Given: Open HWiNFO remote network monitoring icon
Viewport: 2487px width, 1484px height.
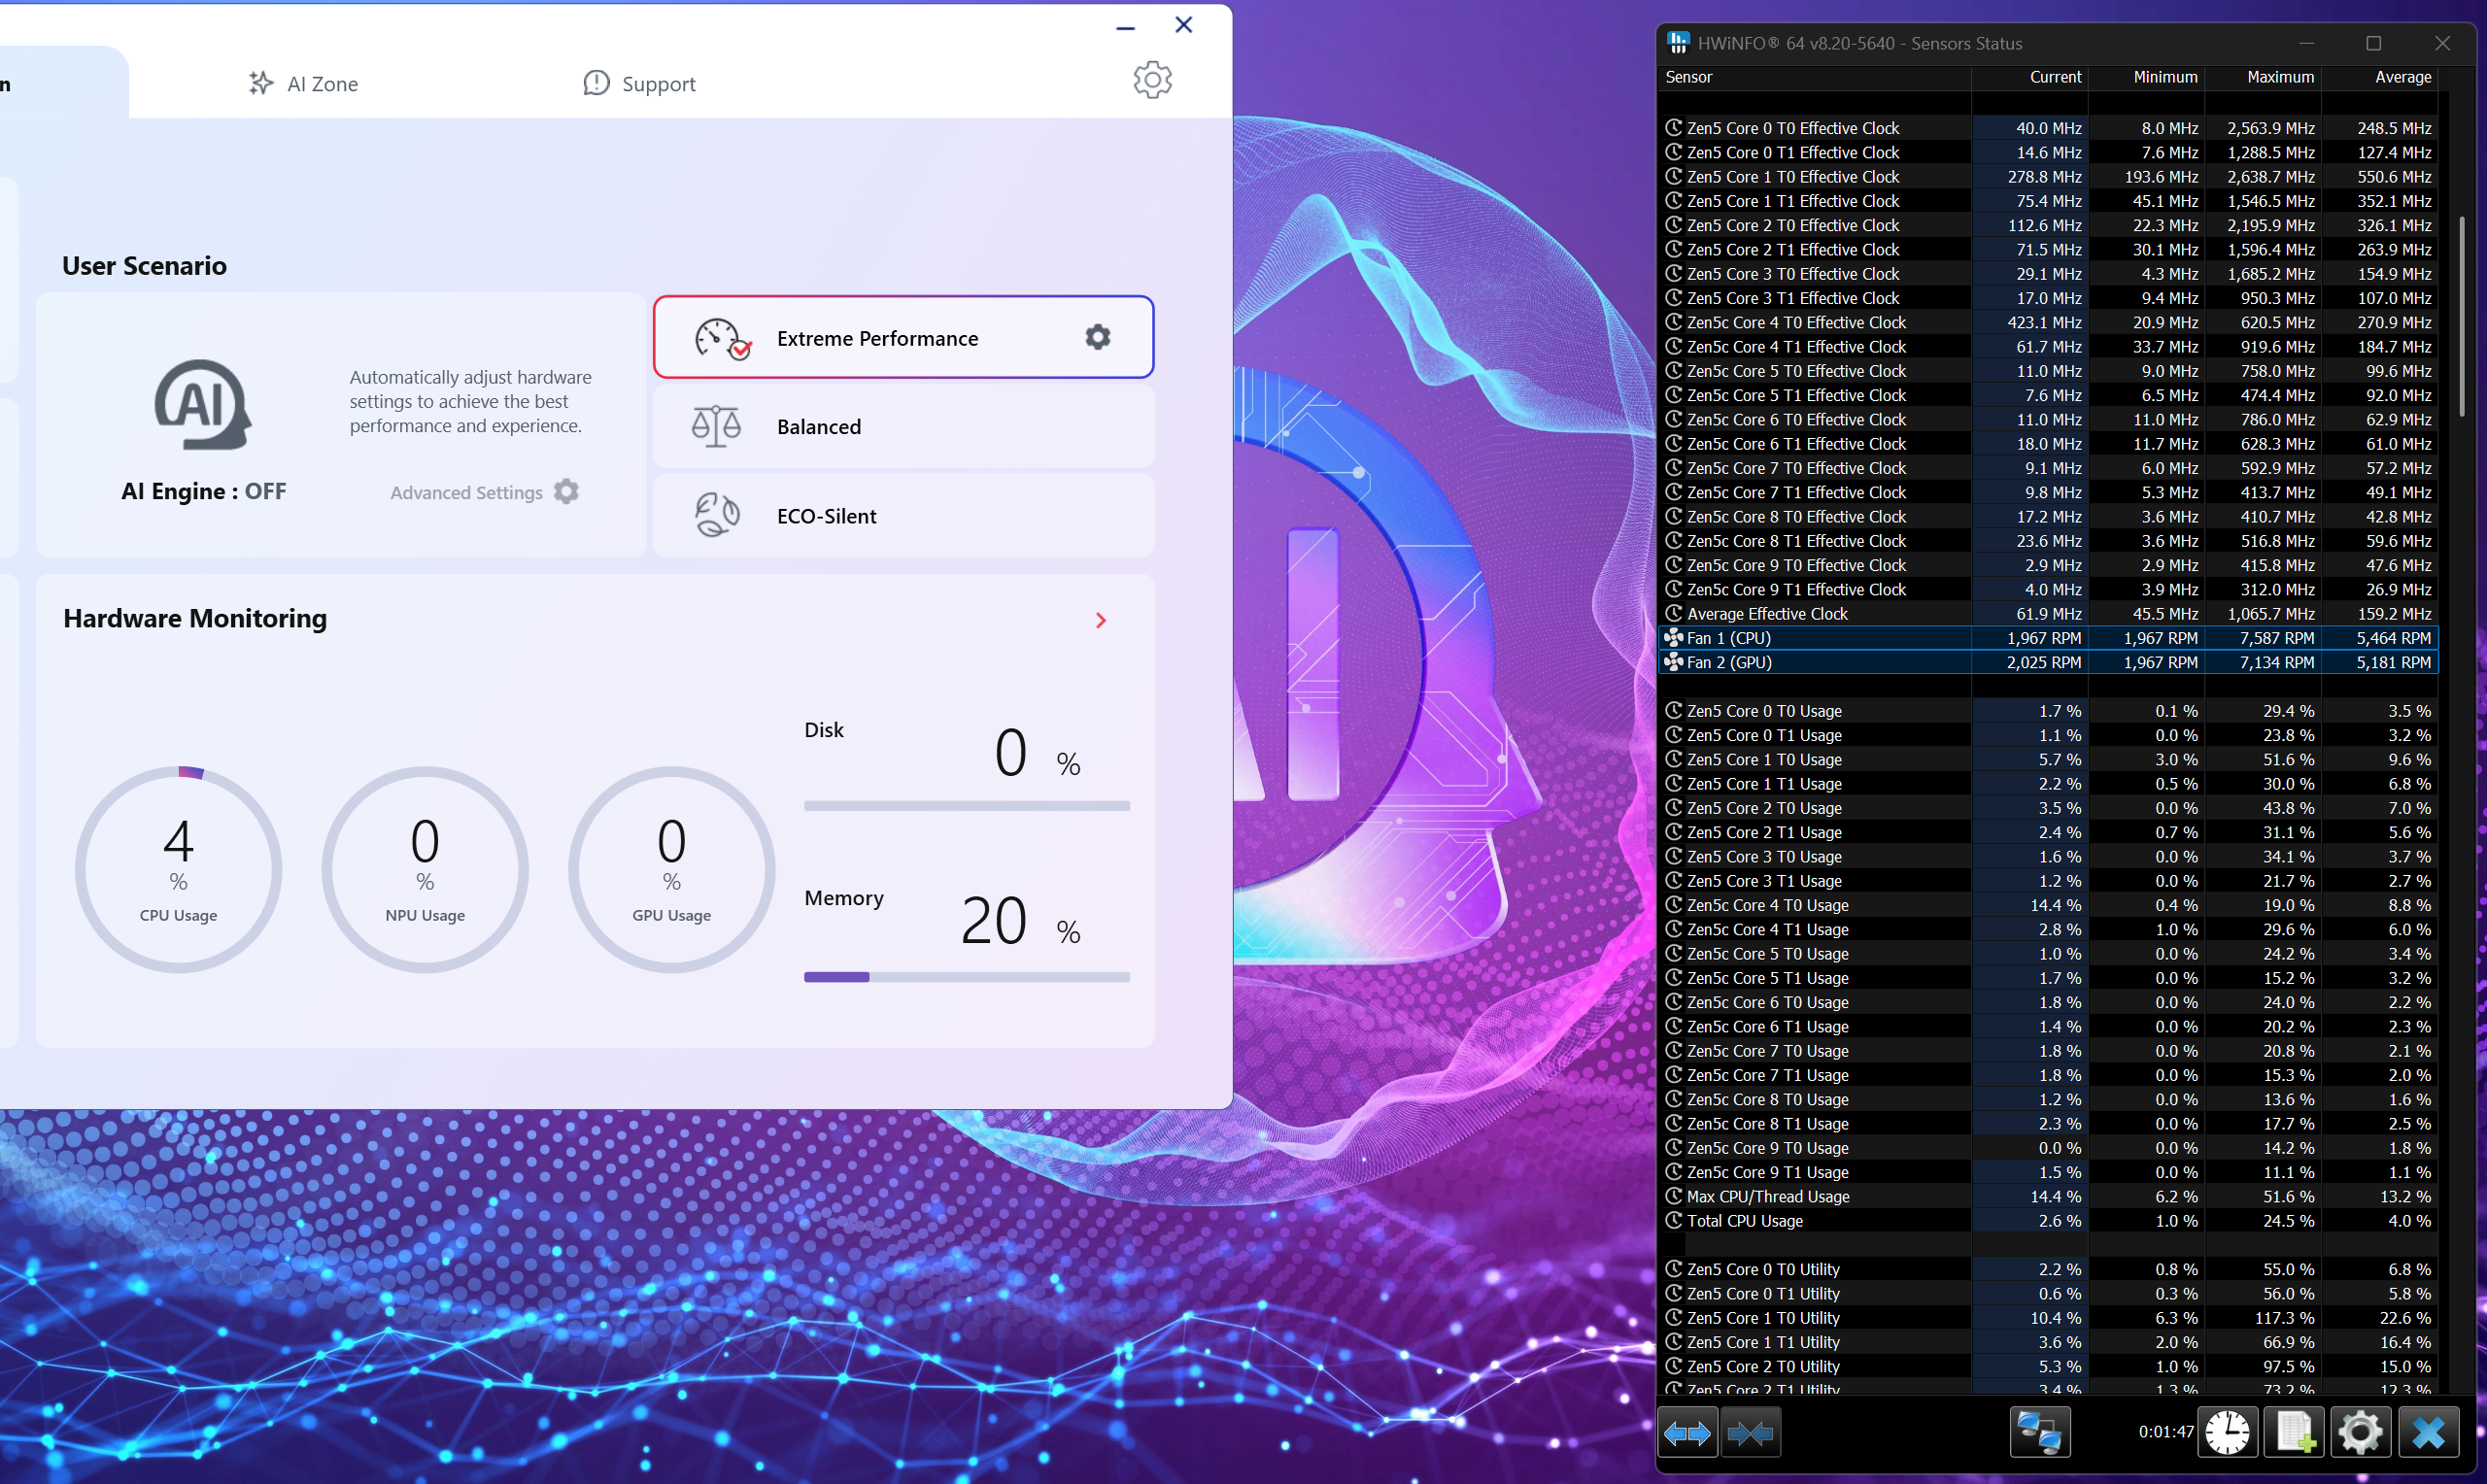Looking at the screenshot, I should tap(2040, 1433).
